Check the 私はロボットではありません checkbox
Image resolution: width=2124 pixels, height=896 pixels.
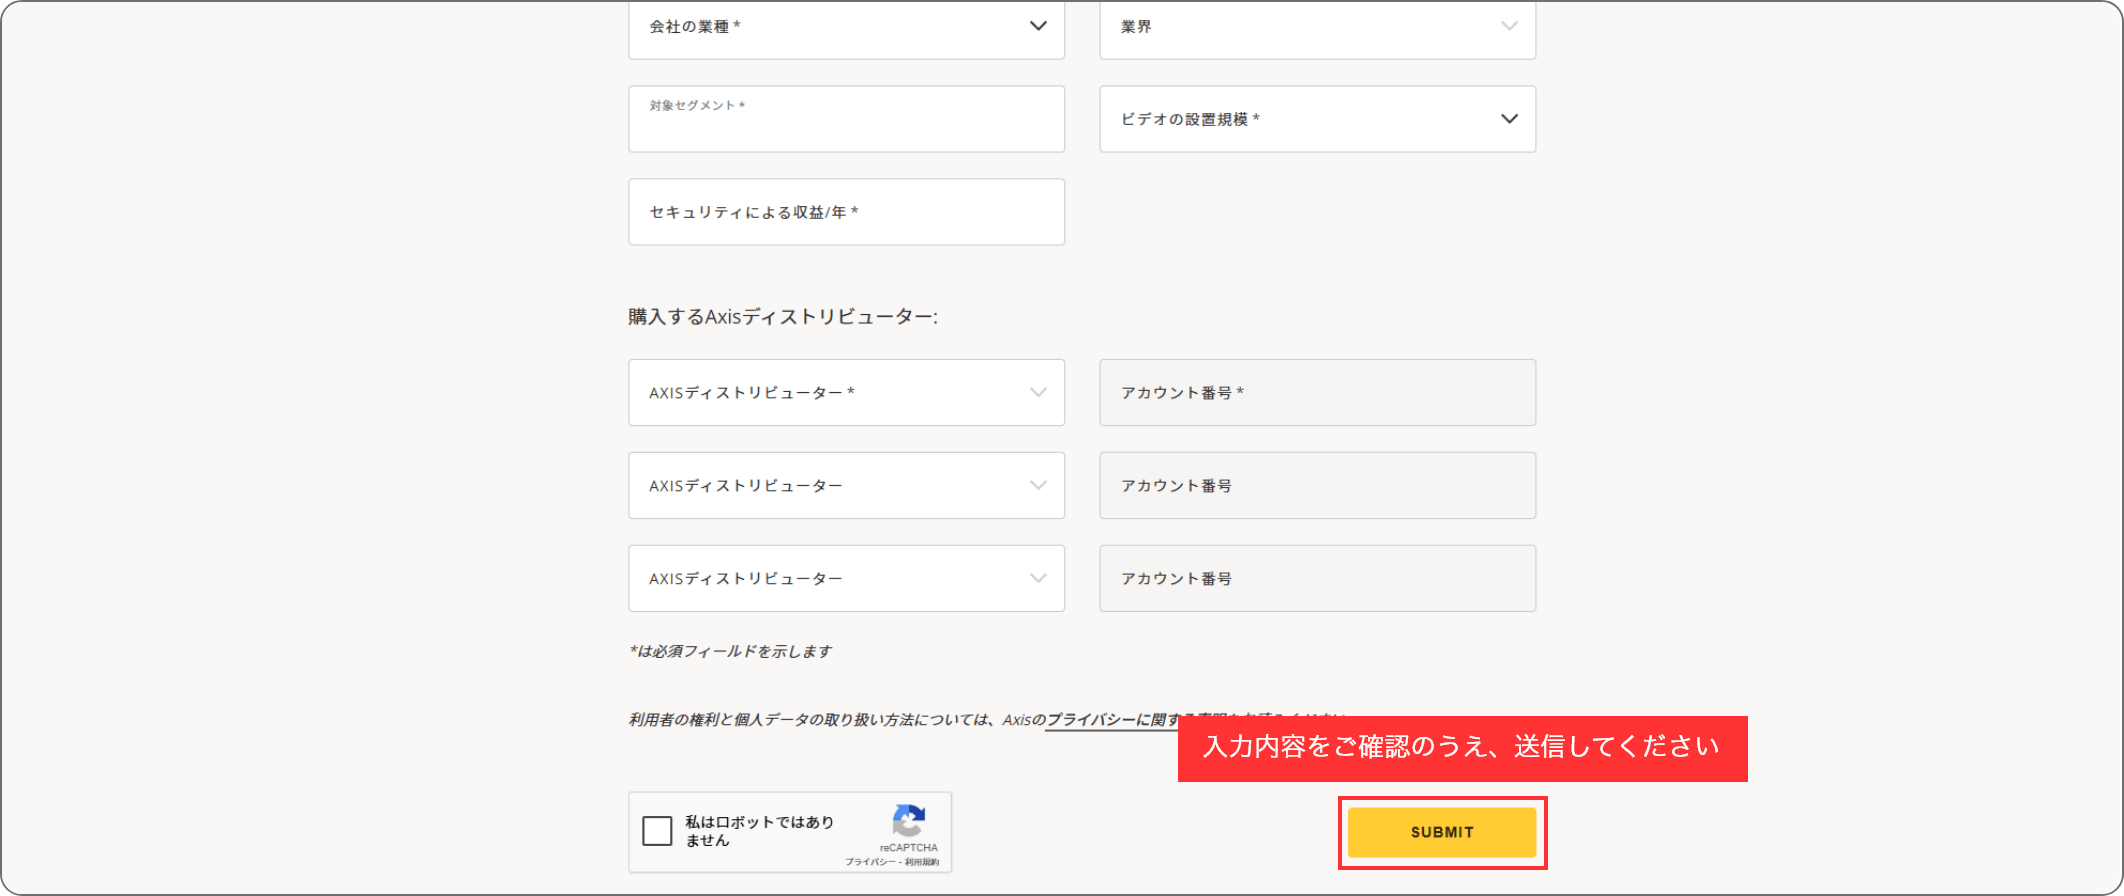point(657,831)
